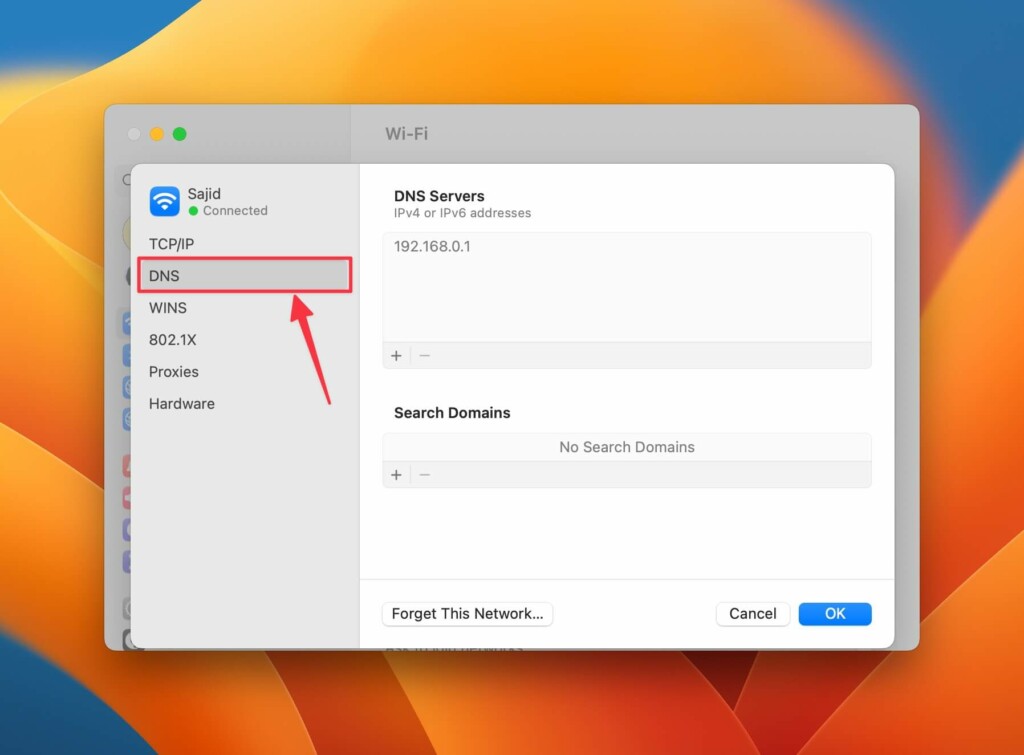The height and width of the screenshot is (755, 1024).
Task: Click the yellow minimize window button
Action: click(x=157, y=134)
